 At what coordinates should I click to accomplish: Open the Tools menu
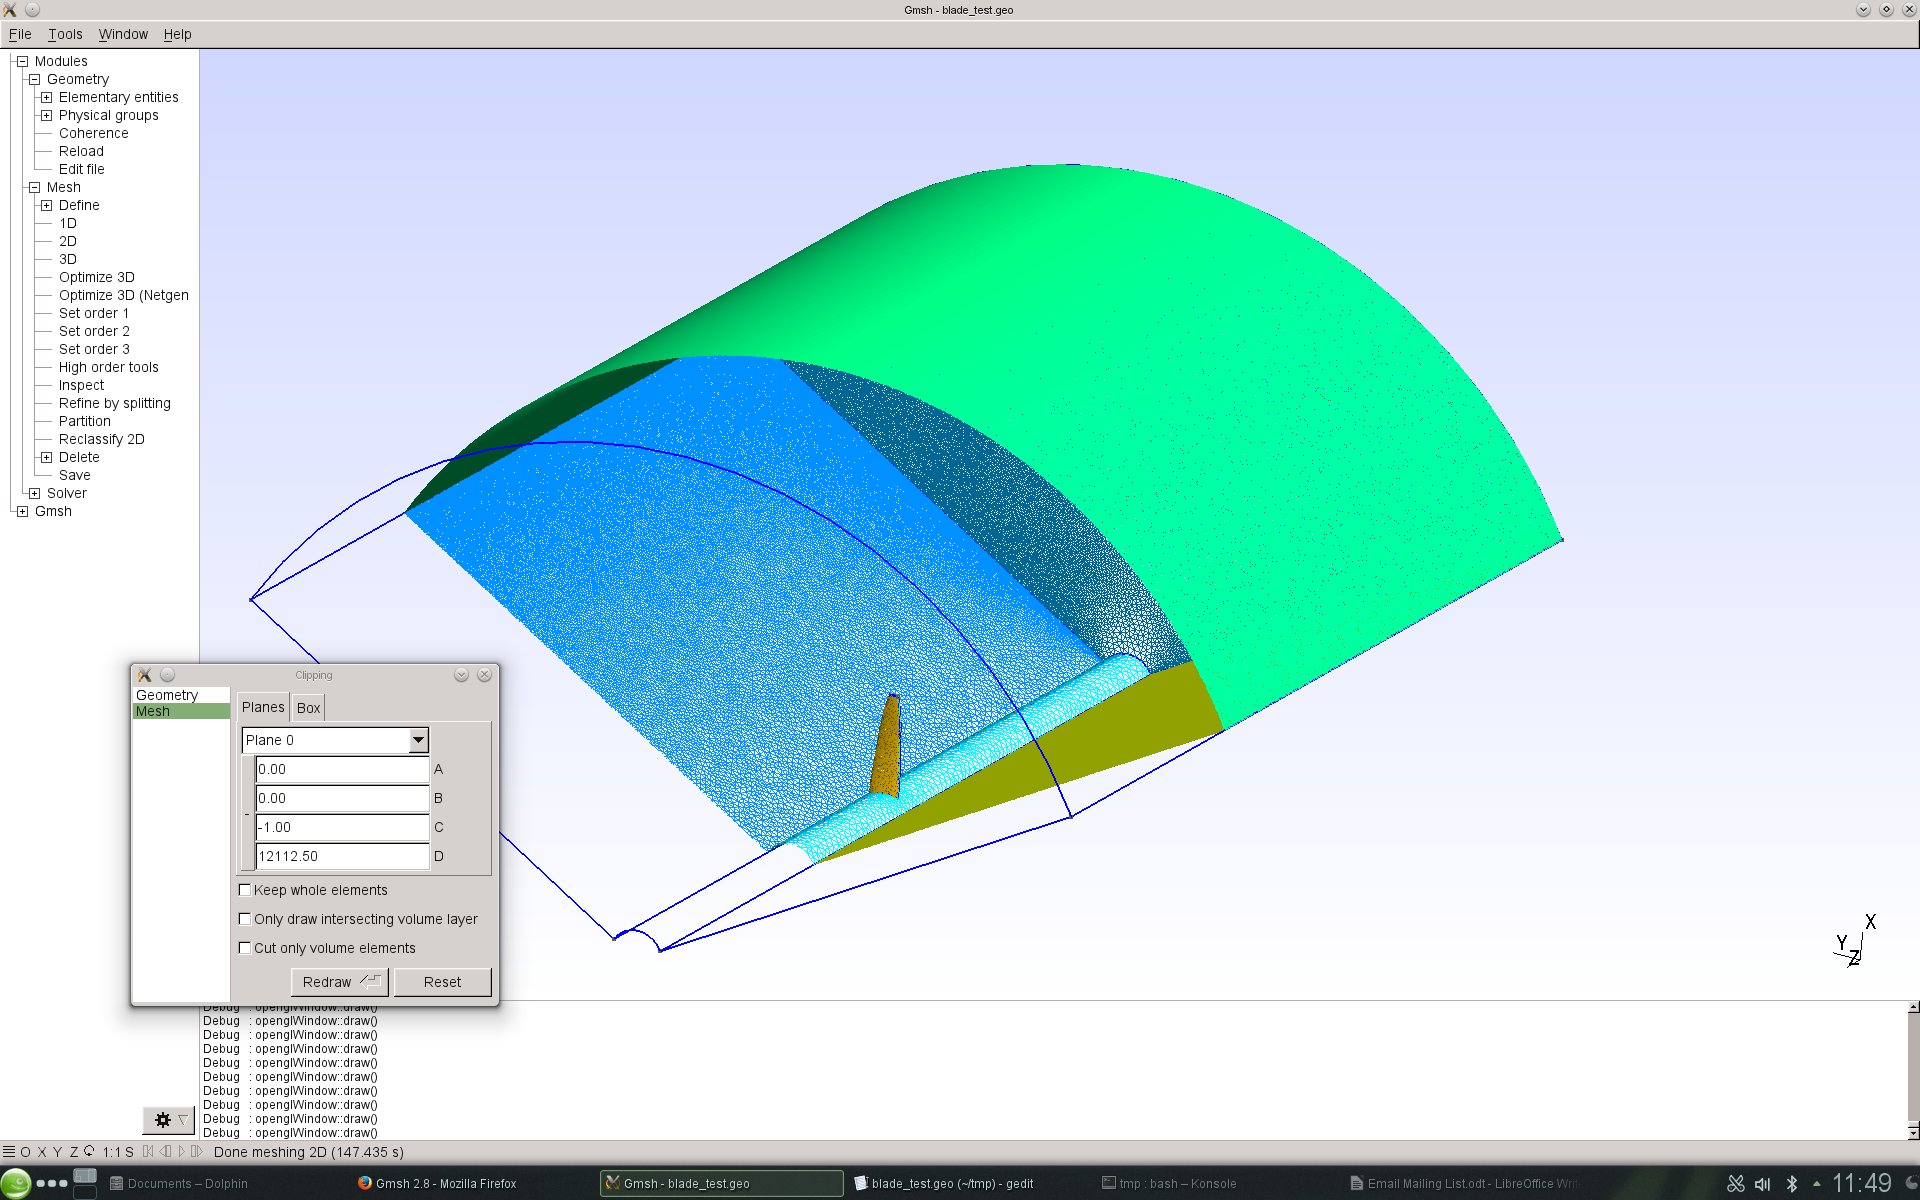tap(65, 34)
